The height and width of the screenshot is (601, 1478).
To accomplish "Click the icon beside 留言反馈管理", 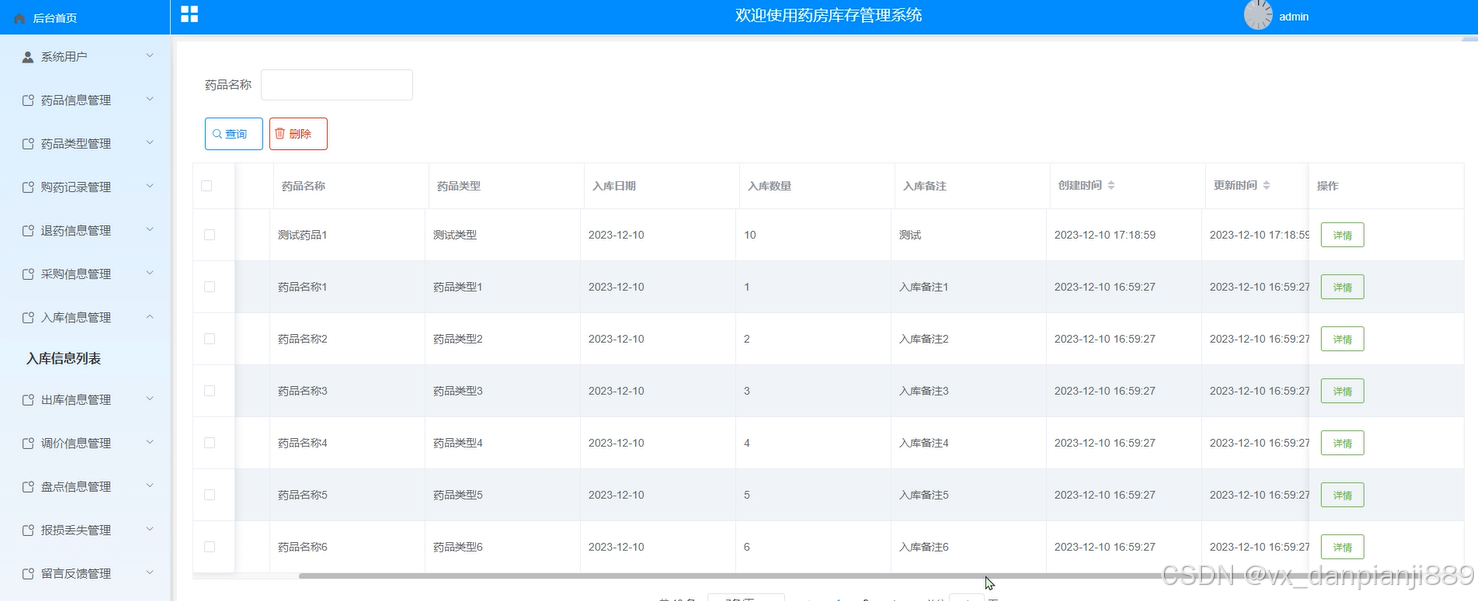I will tap(28, 574).
